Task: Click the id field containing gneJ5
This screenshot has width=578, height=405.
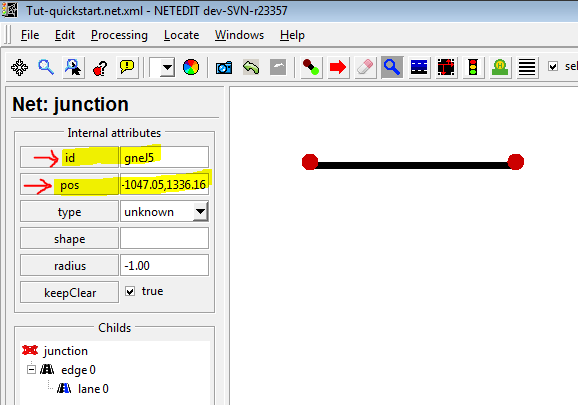Action: pyautogui.click(x=164, y=157)
